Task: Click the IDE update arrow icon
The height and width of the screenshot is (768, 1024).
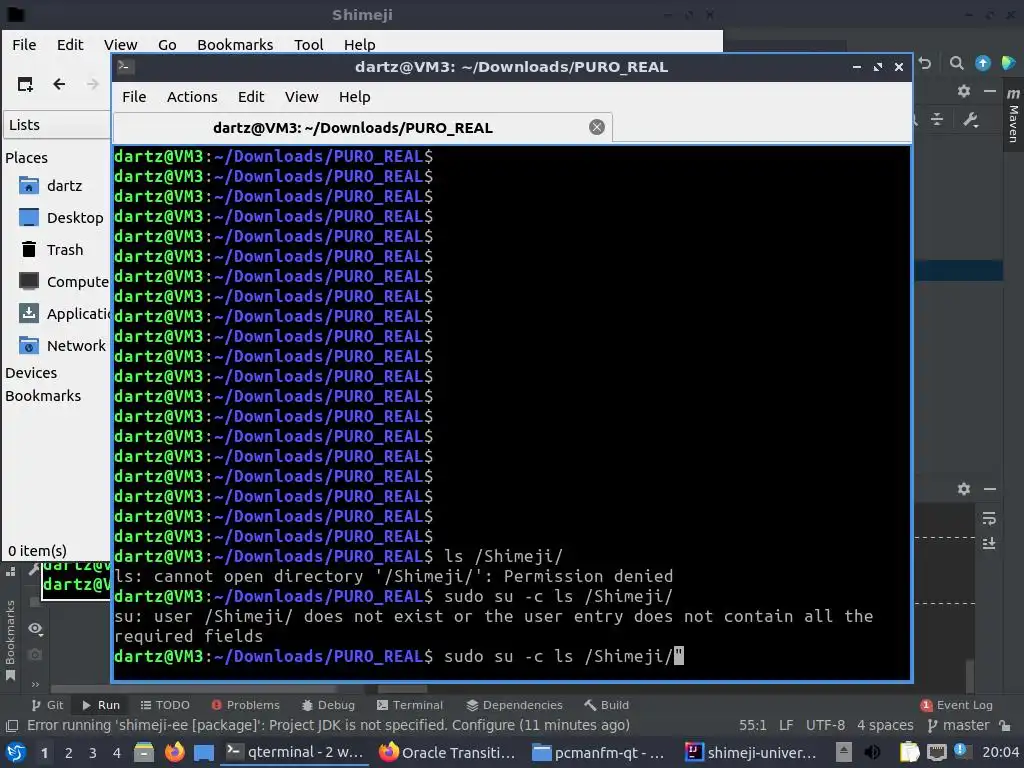Action: 983,63
